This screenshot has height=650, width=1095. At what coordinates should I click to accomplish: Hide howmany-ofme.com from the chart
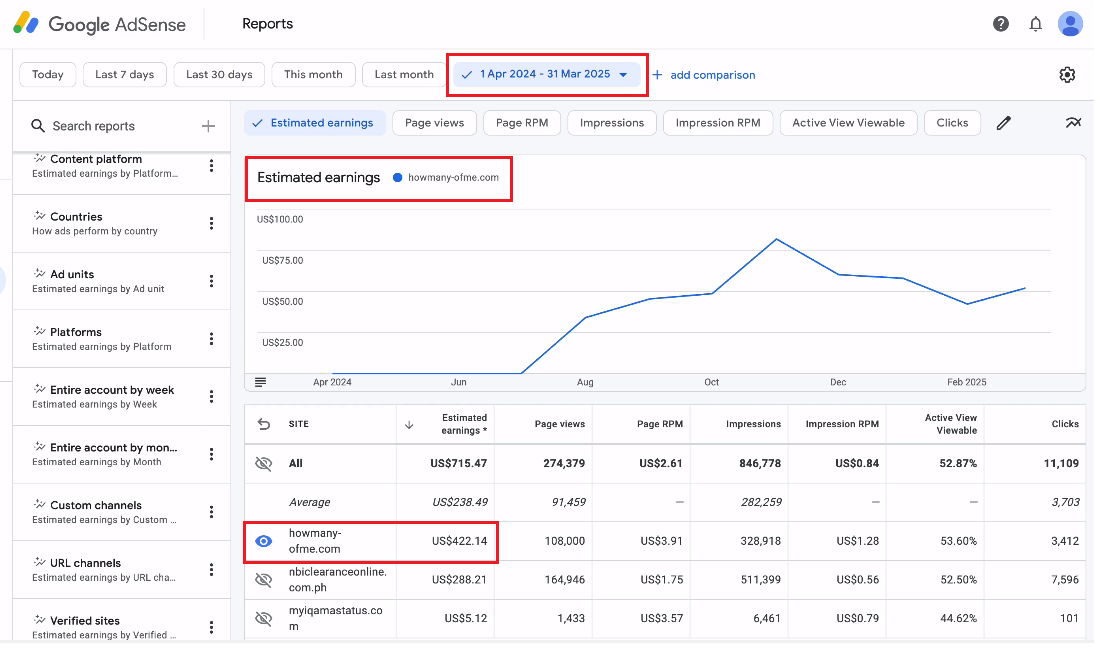pos(263,541)
